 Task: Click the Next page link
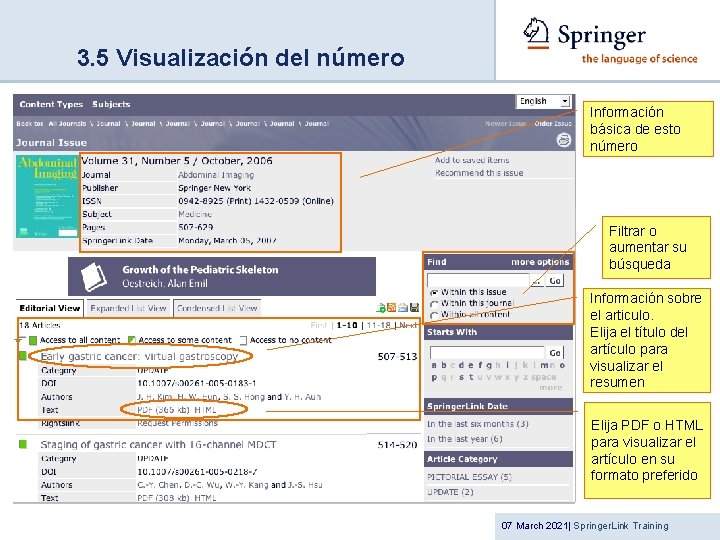point(407,325)
